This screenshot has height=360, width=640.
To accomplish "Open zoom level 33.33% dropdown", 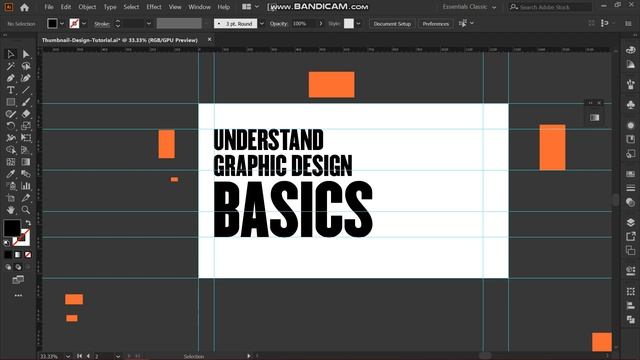I will tap(68, 356).
